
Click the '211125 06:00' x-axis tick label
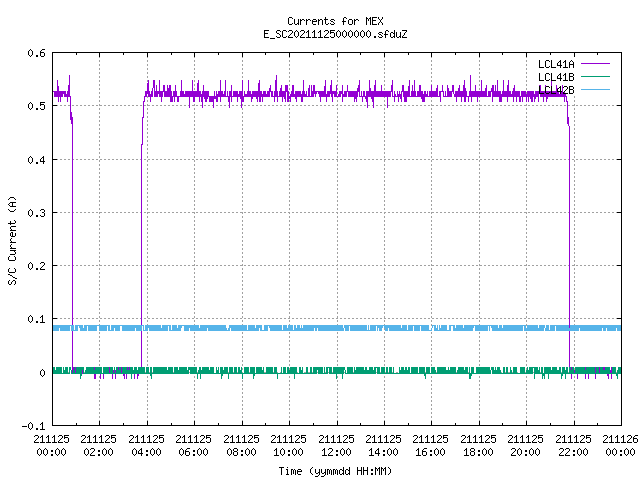[193, 446]
